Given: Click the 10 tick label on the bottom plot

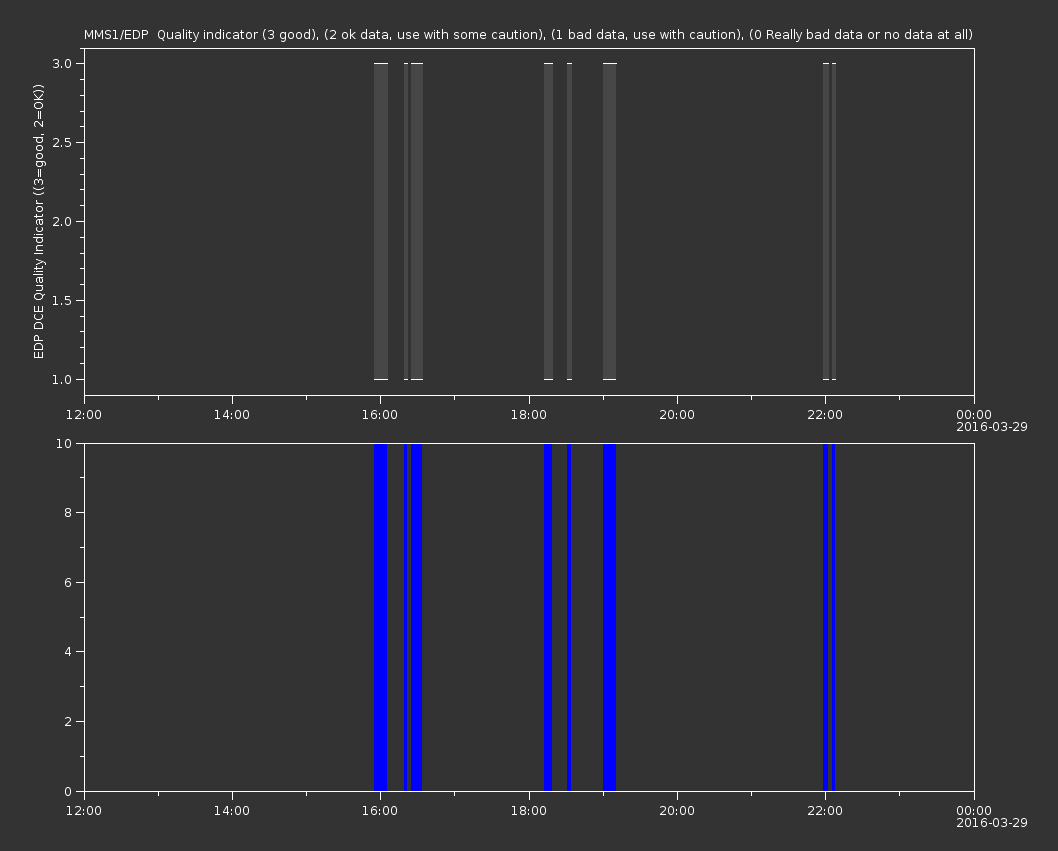Looking at the screenshot, I should coord(64,443).
